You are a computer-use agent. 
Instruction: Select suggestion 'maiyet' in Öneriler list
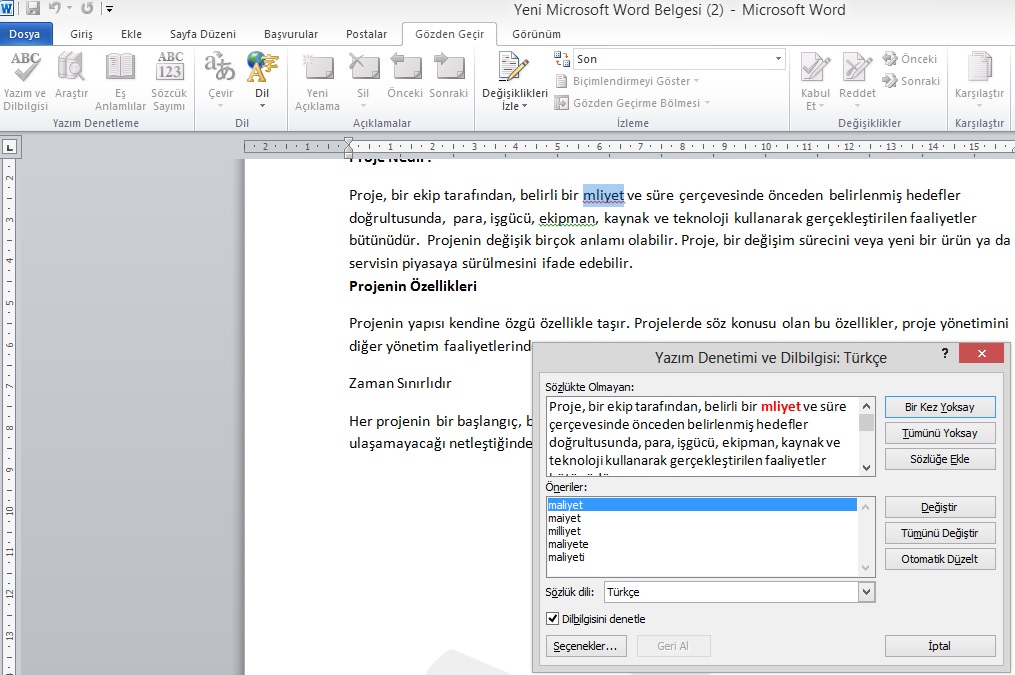tap(702, 518)
